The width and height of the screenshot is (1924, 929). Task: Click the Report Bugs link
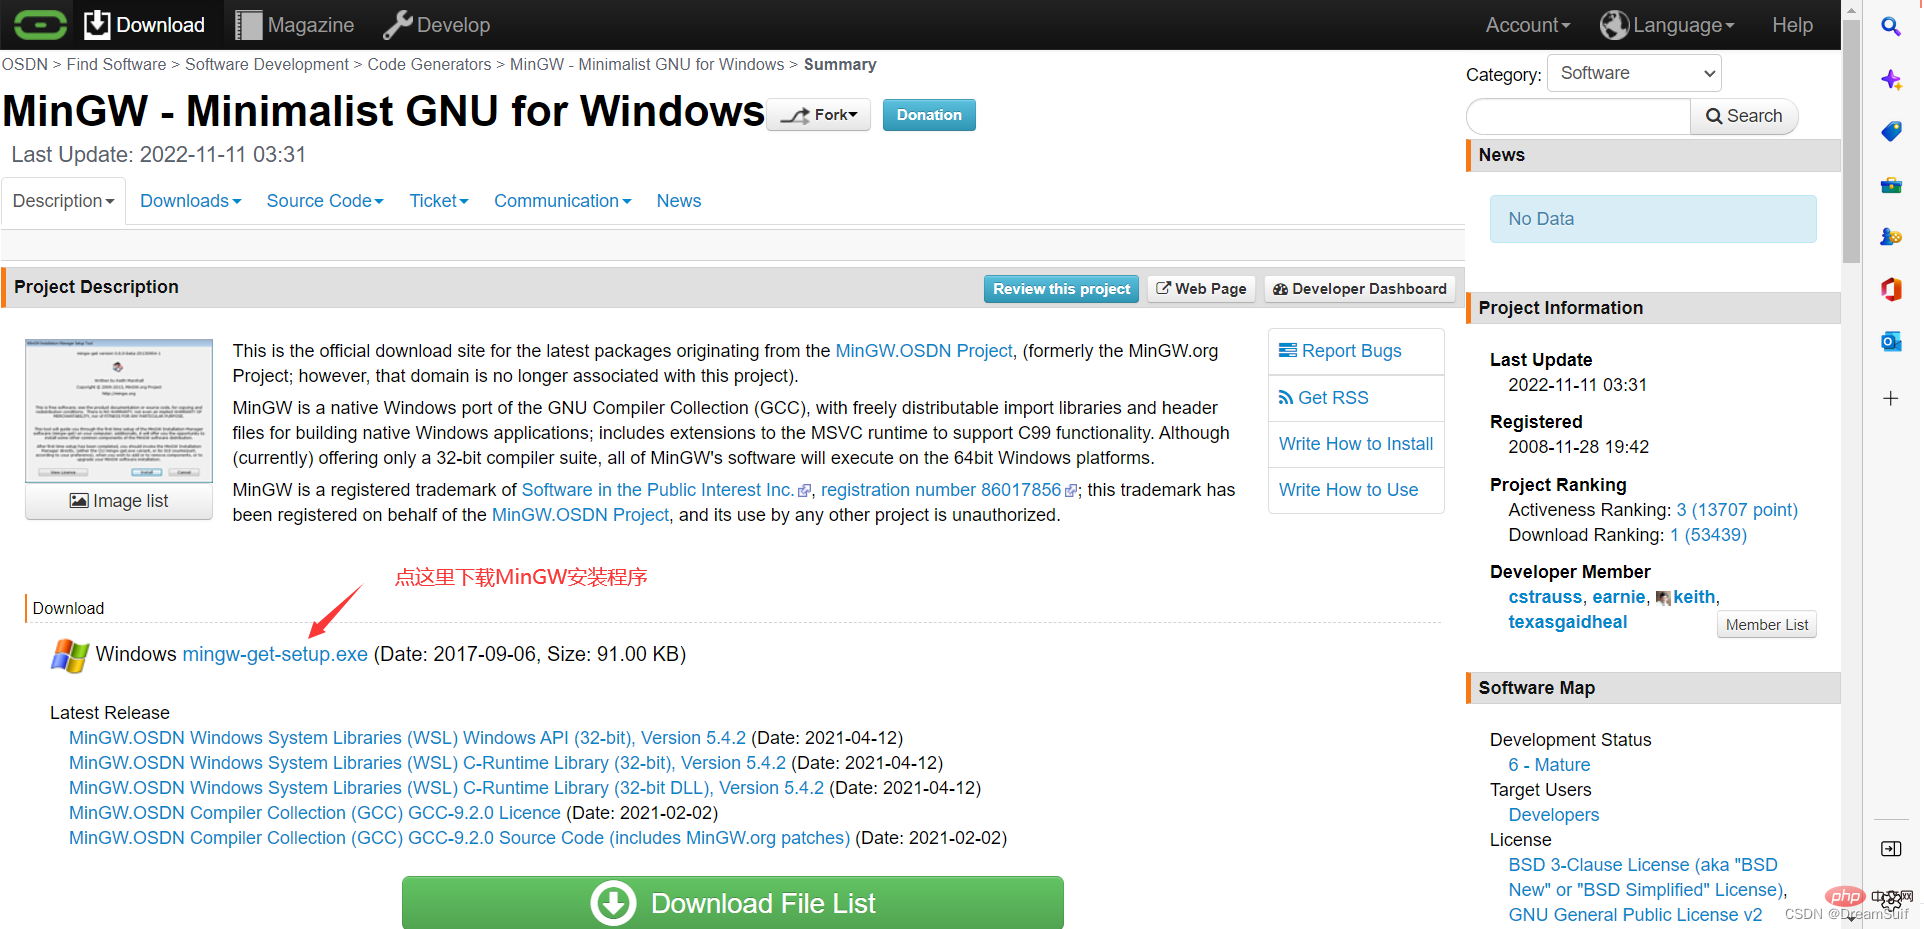pyautogui.click(x=1340, y=351)
